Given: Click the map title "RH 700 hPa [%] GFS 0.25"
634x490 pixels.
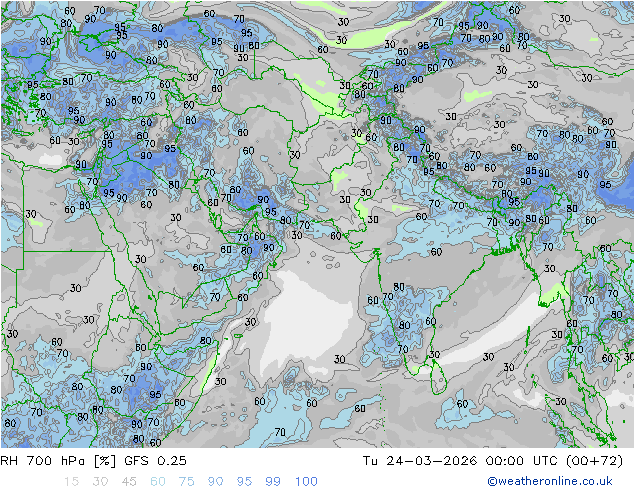Looking at the screenshot, I should pos(93,461).
